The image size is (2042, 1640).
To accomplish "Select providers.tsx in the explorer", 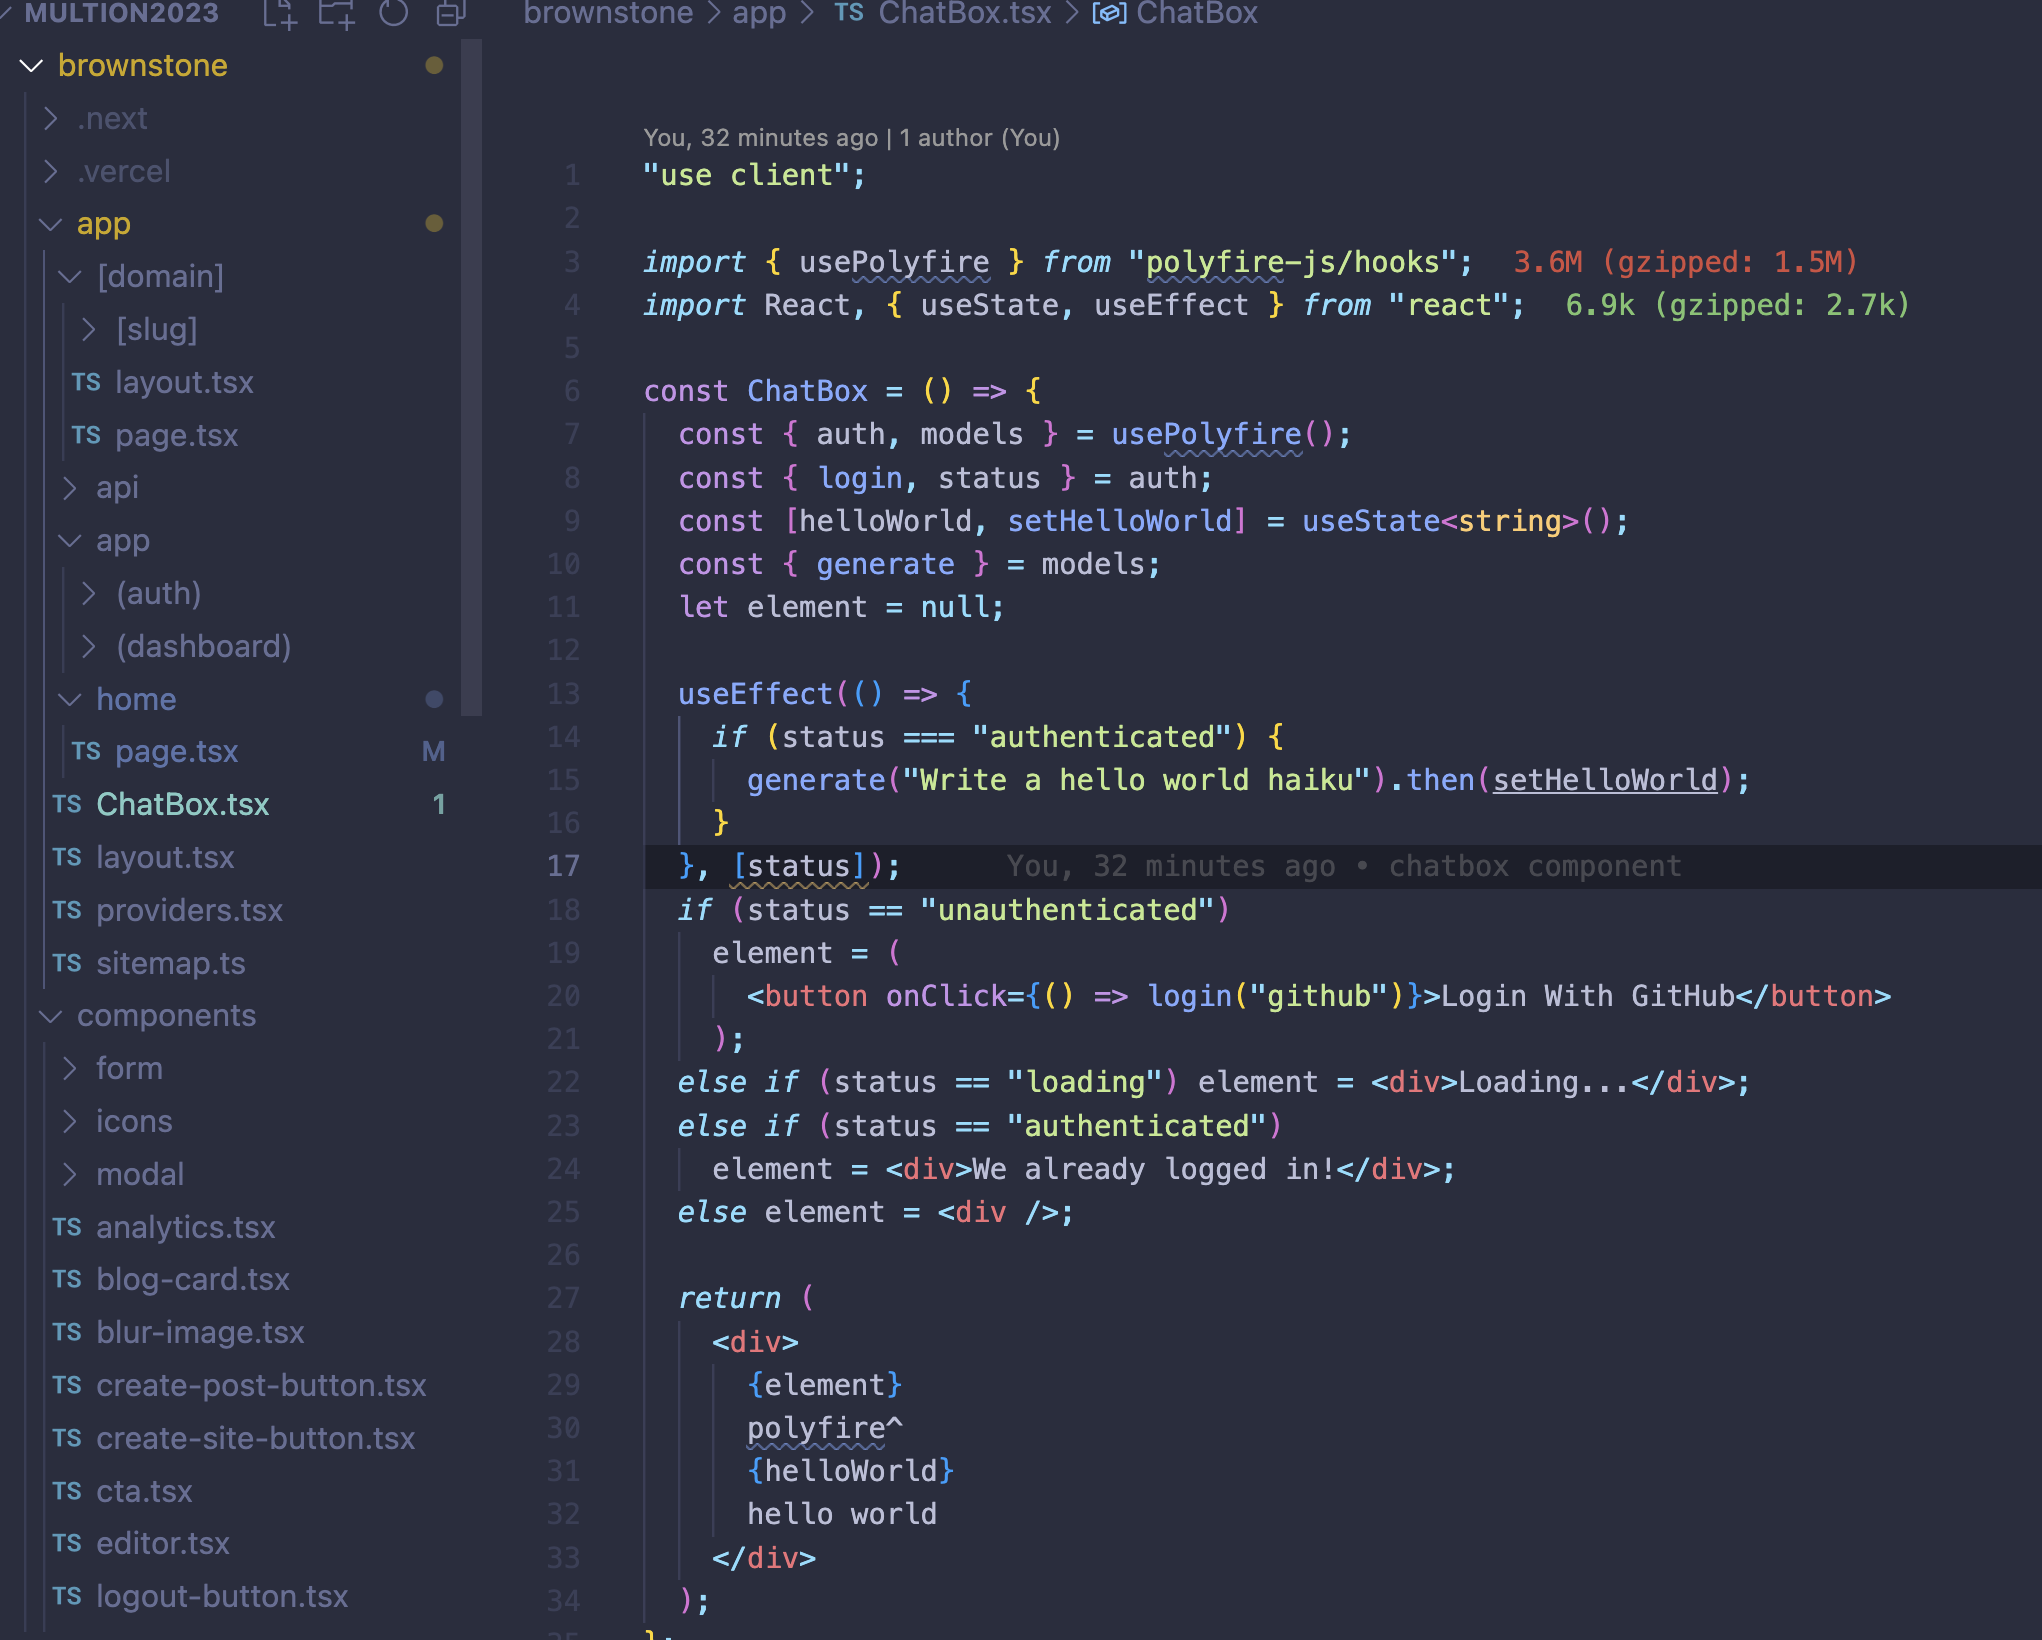I will [x=189, y=910].
